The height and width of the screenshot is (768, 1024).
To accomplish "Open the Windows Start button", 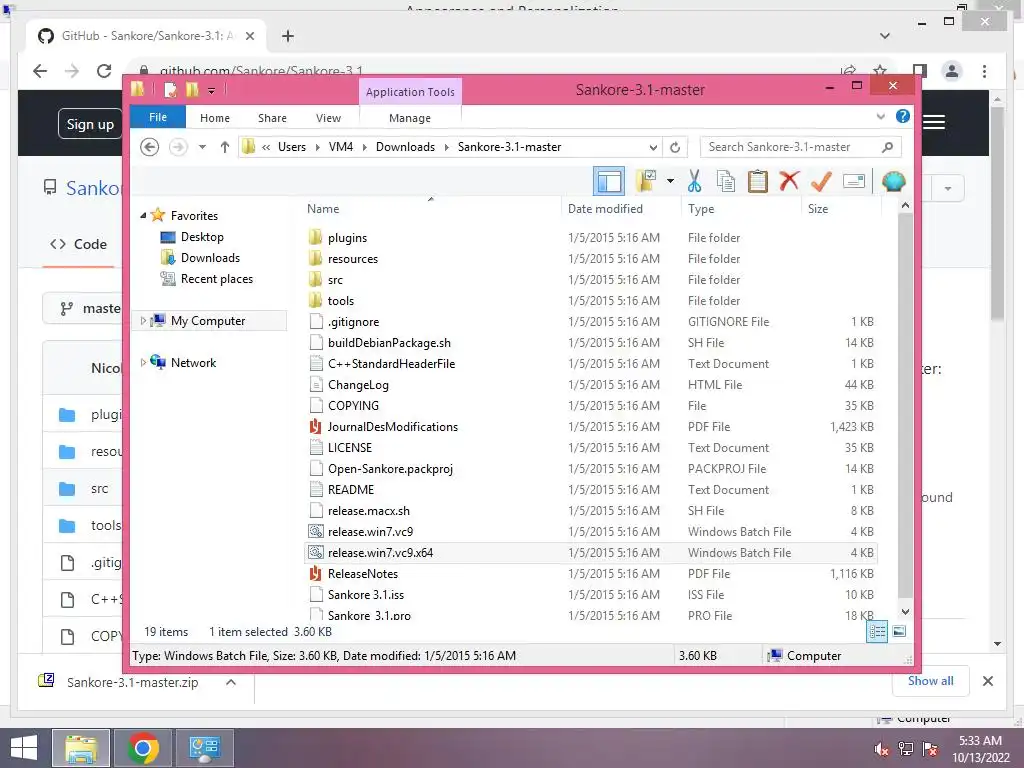I will (24, 748).
